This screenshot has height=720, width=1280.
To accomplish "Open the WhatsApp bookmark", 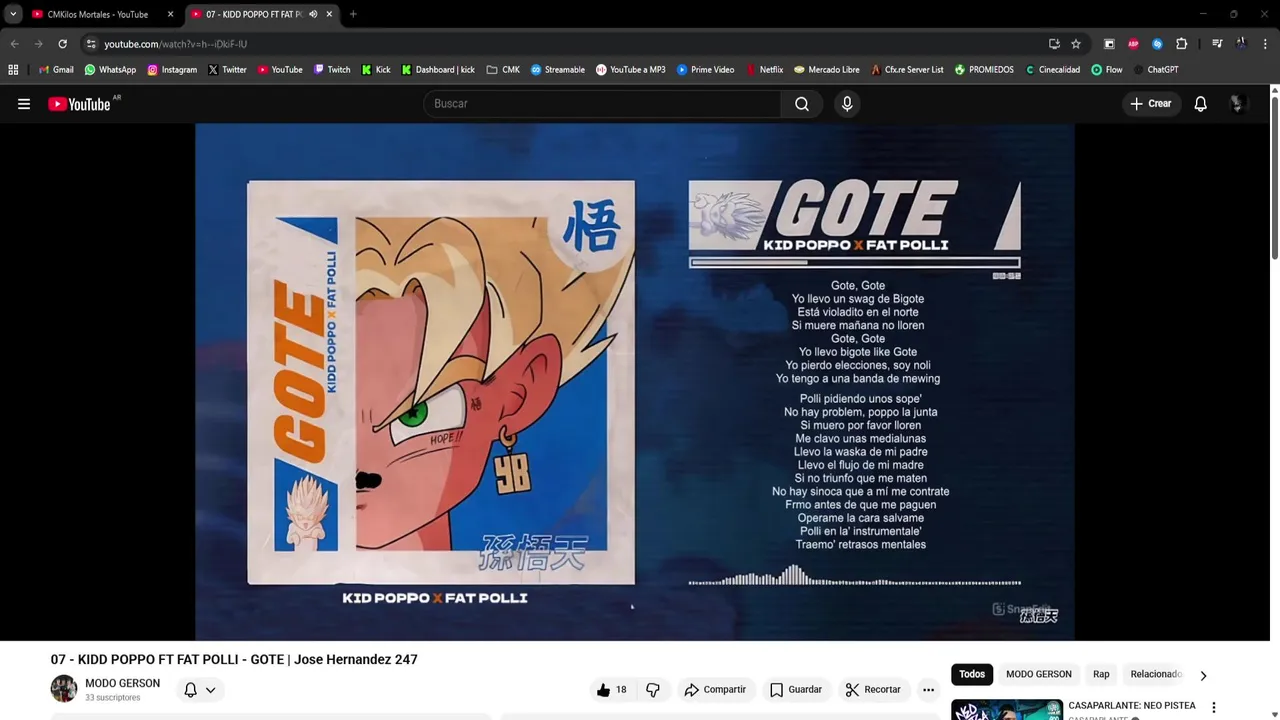I will (x=110, y=70).
